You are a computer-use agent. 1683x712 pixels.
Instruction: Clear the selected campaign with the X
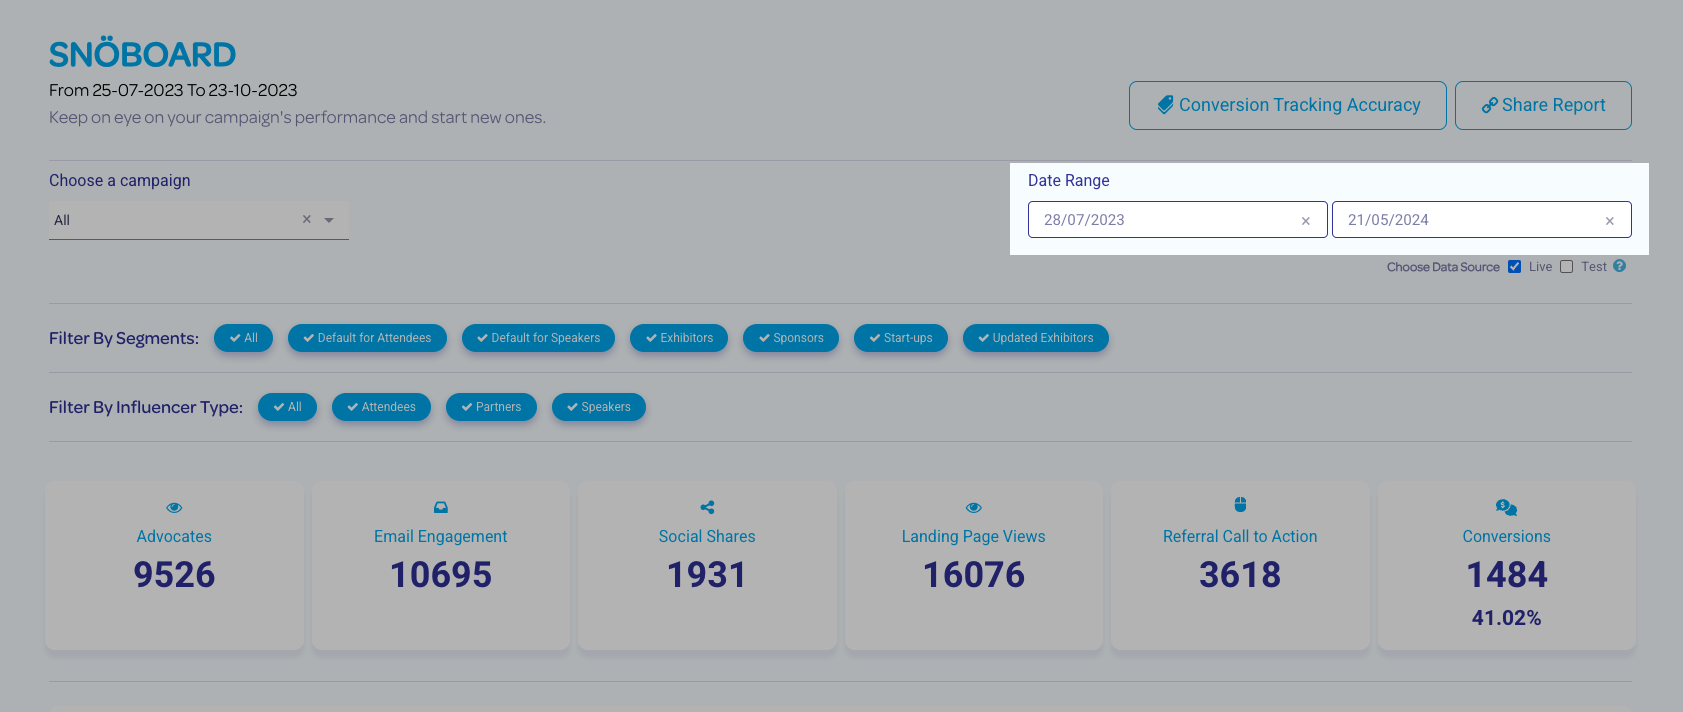[307, 219]
